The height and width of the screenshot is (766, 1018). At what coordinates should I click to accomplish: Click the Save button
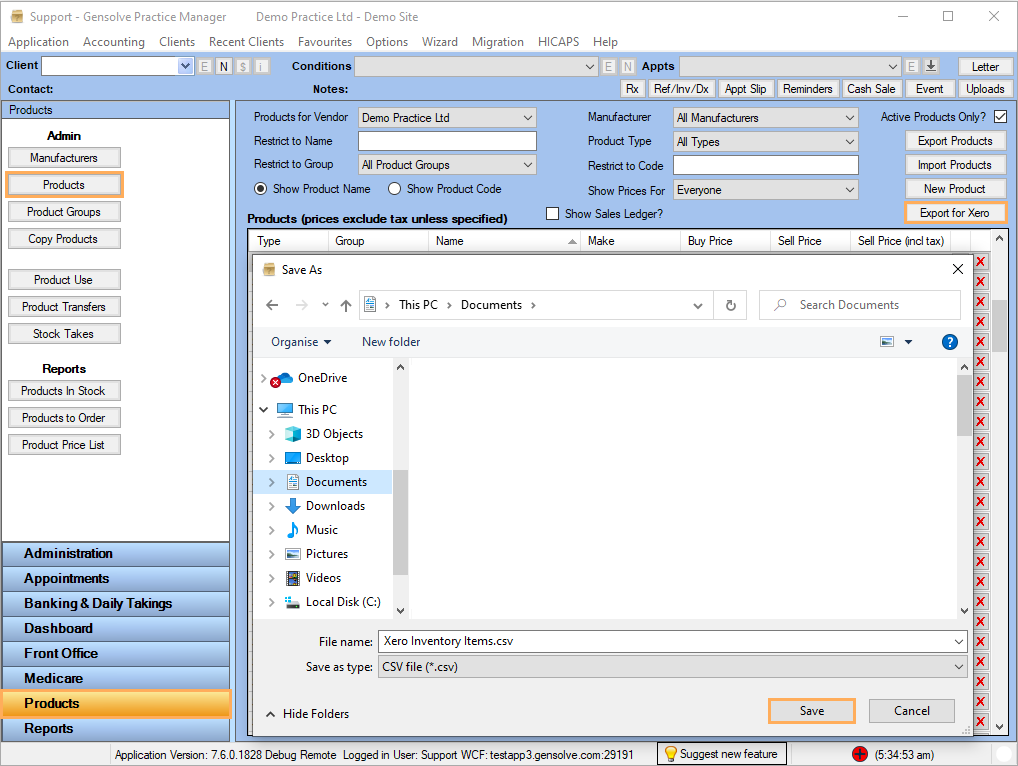pos(811,711)
